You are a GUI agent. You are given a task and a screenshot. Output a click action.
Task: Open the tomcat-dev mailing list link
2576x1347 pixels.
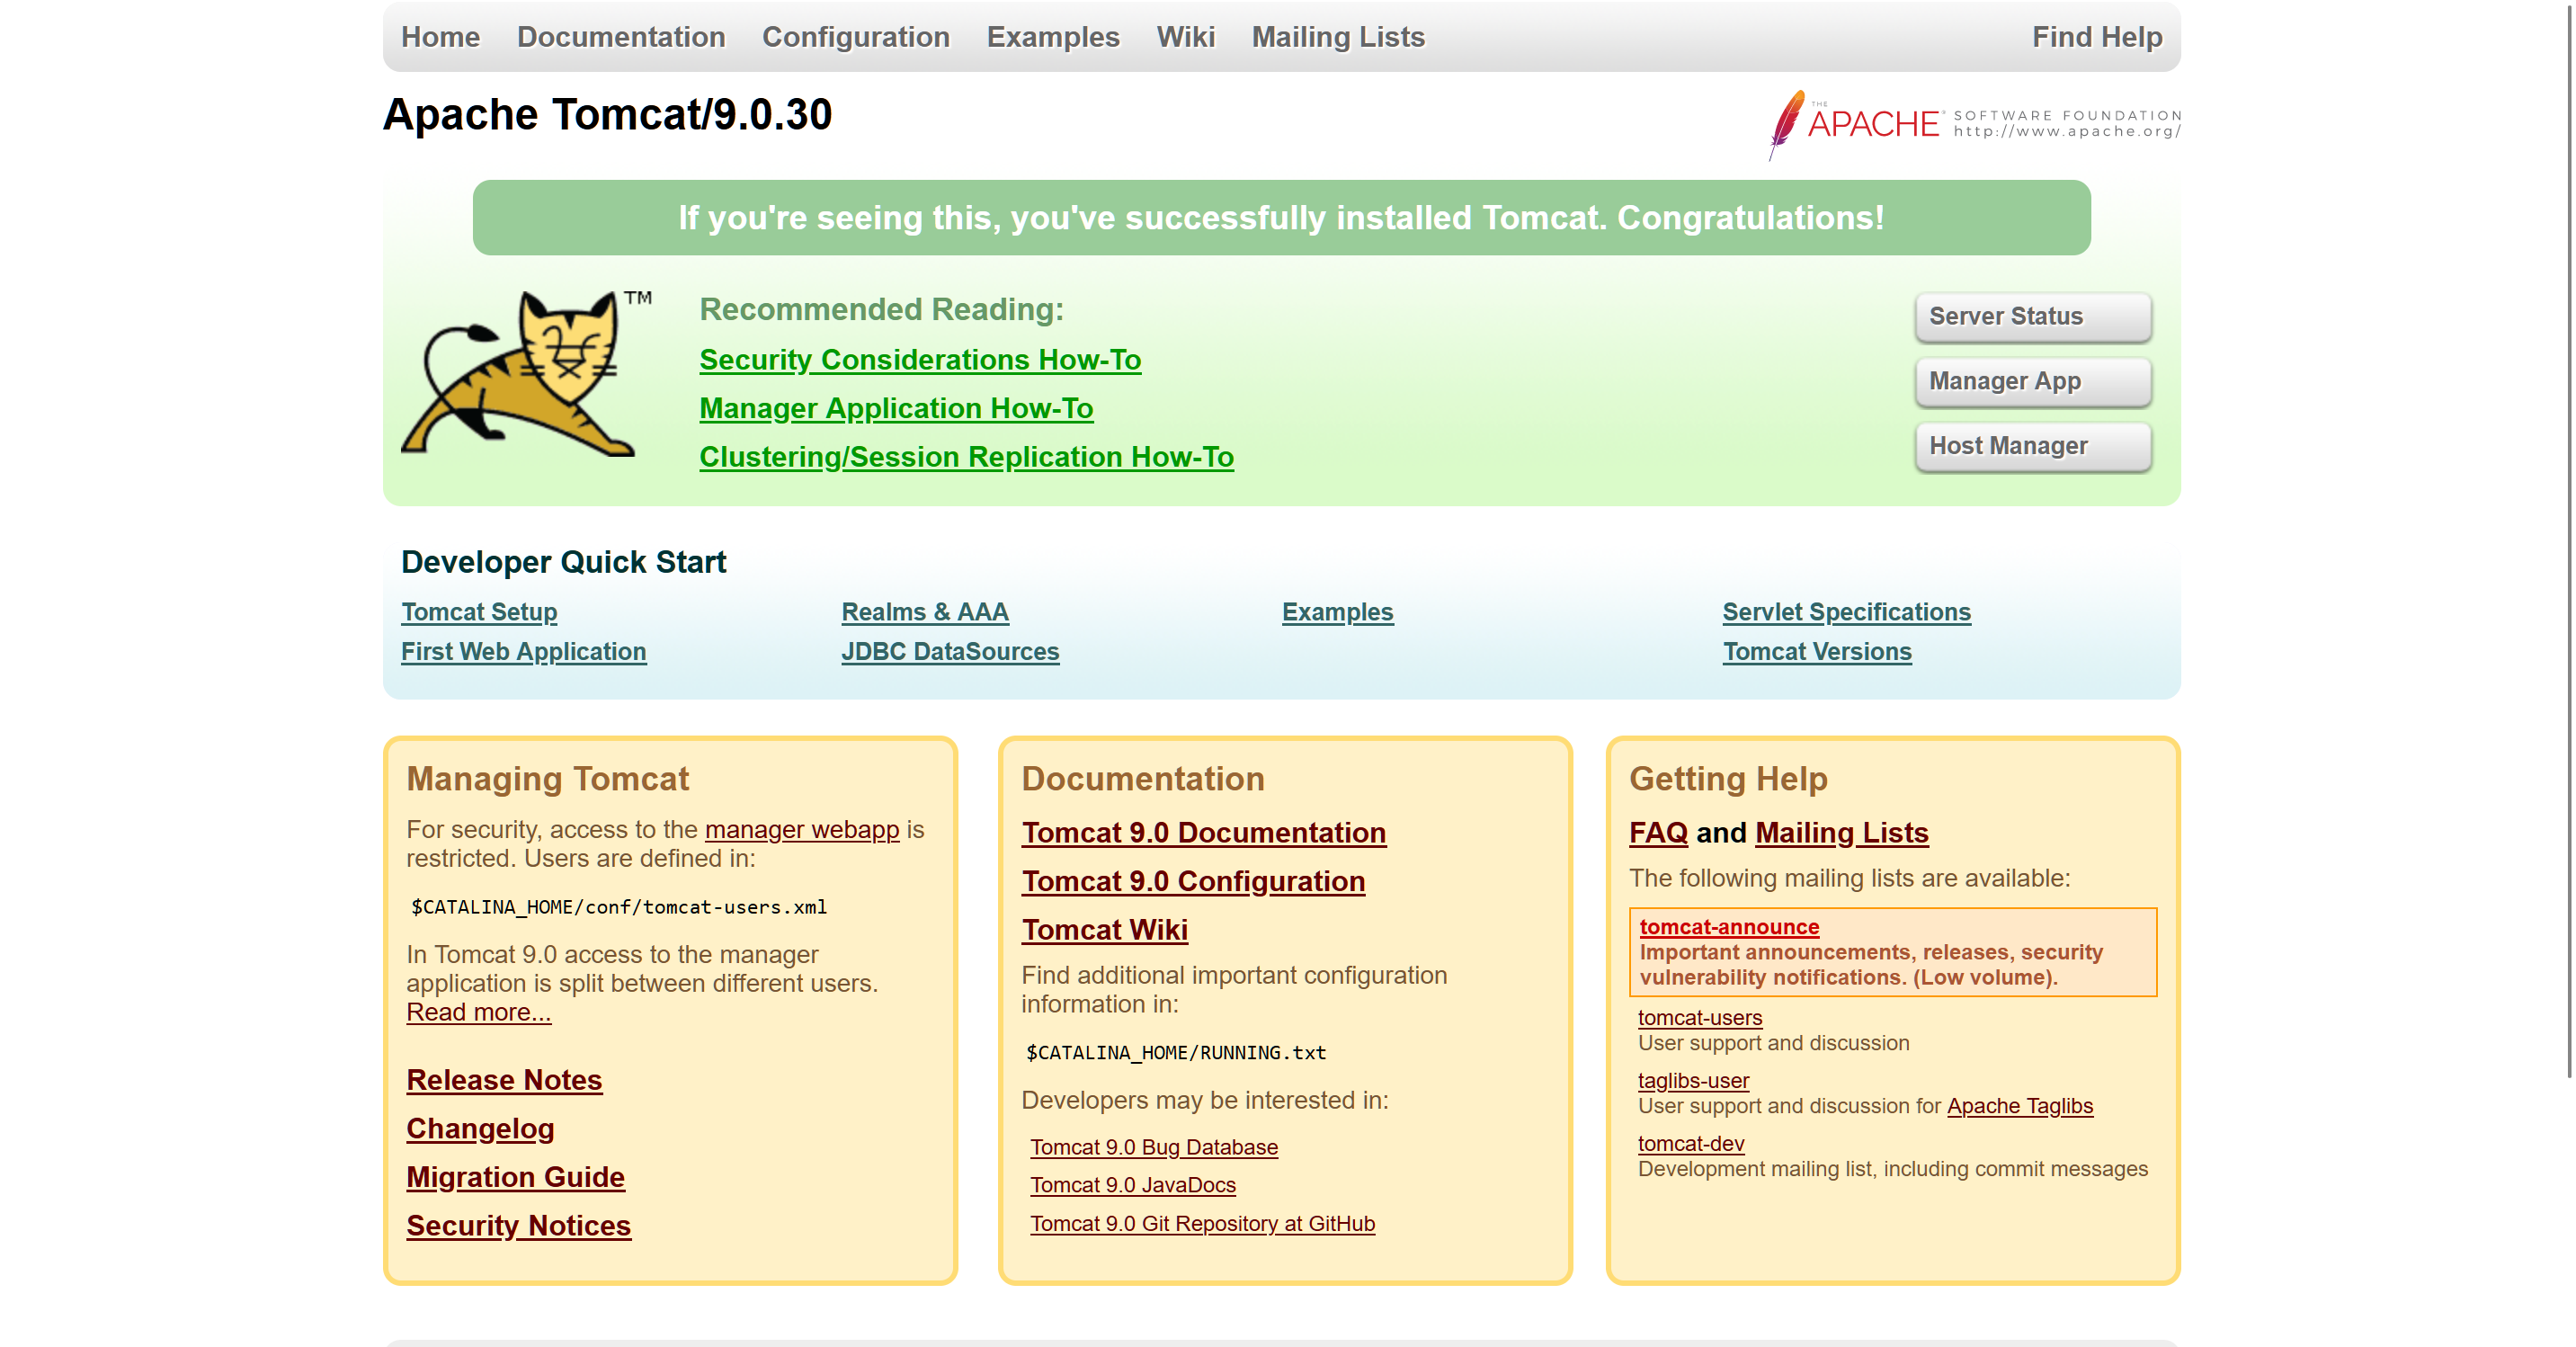tap(1690, 1144)
